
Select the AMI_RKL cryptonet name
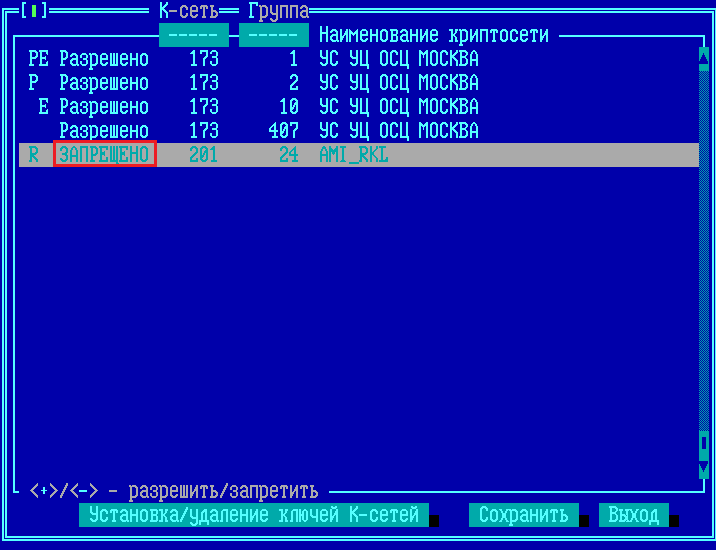tap(353, 155)
